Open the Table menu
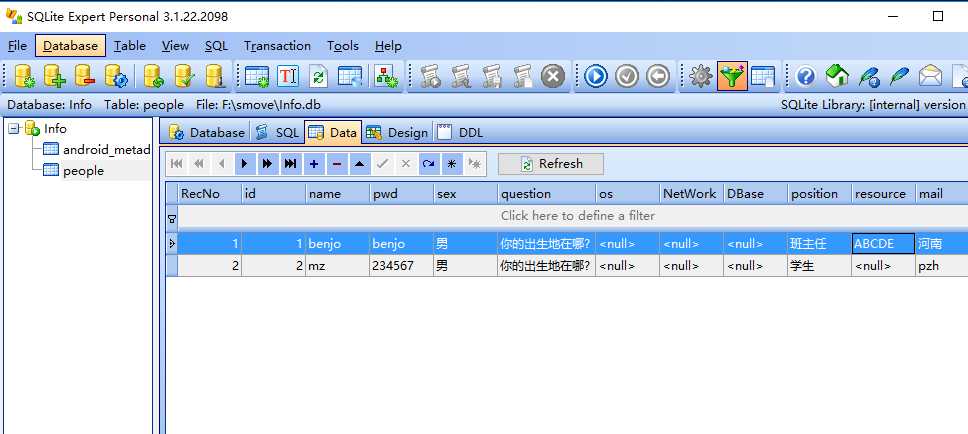This screenshot has height=434, width=968. tap(130, 46)
